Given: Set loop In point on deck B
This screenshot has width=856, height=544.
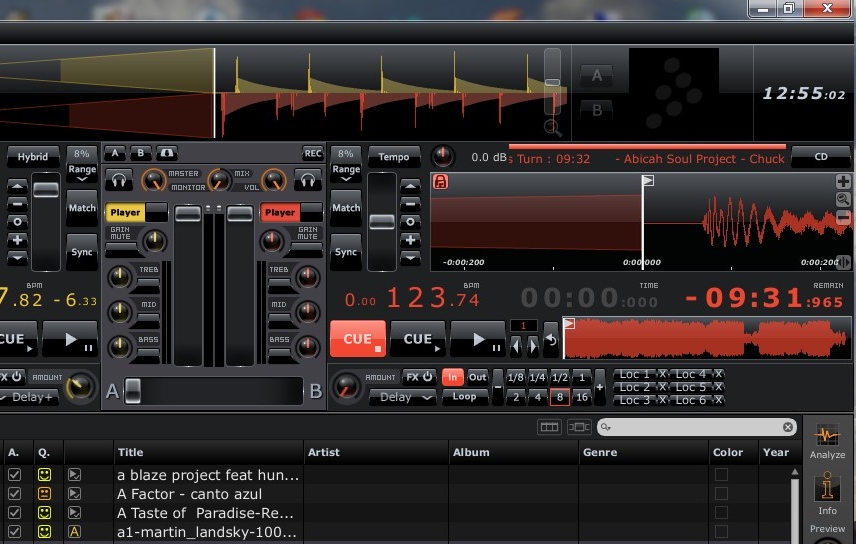Looking at the screenshot, I should tap(453, 377).
